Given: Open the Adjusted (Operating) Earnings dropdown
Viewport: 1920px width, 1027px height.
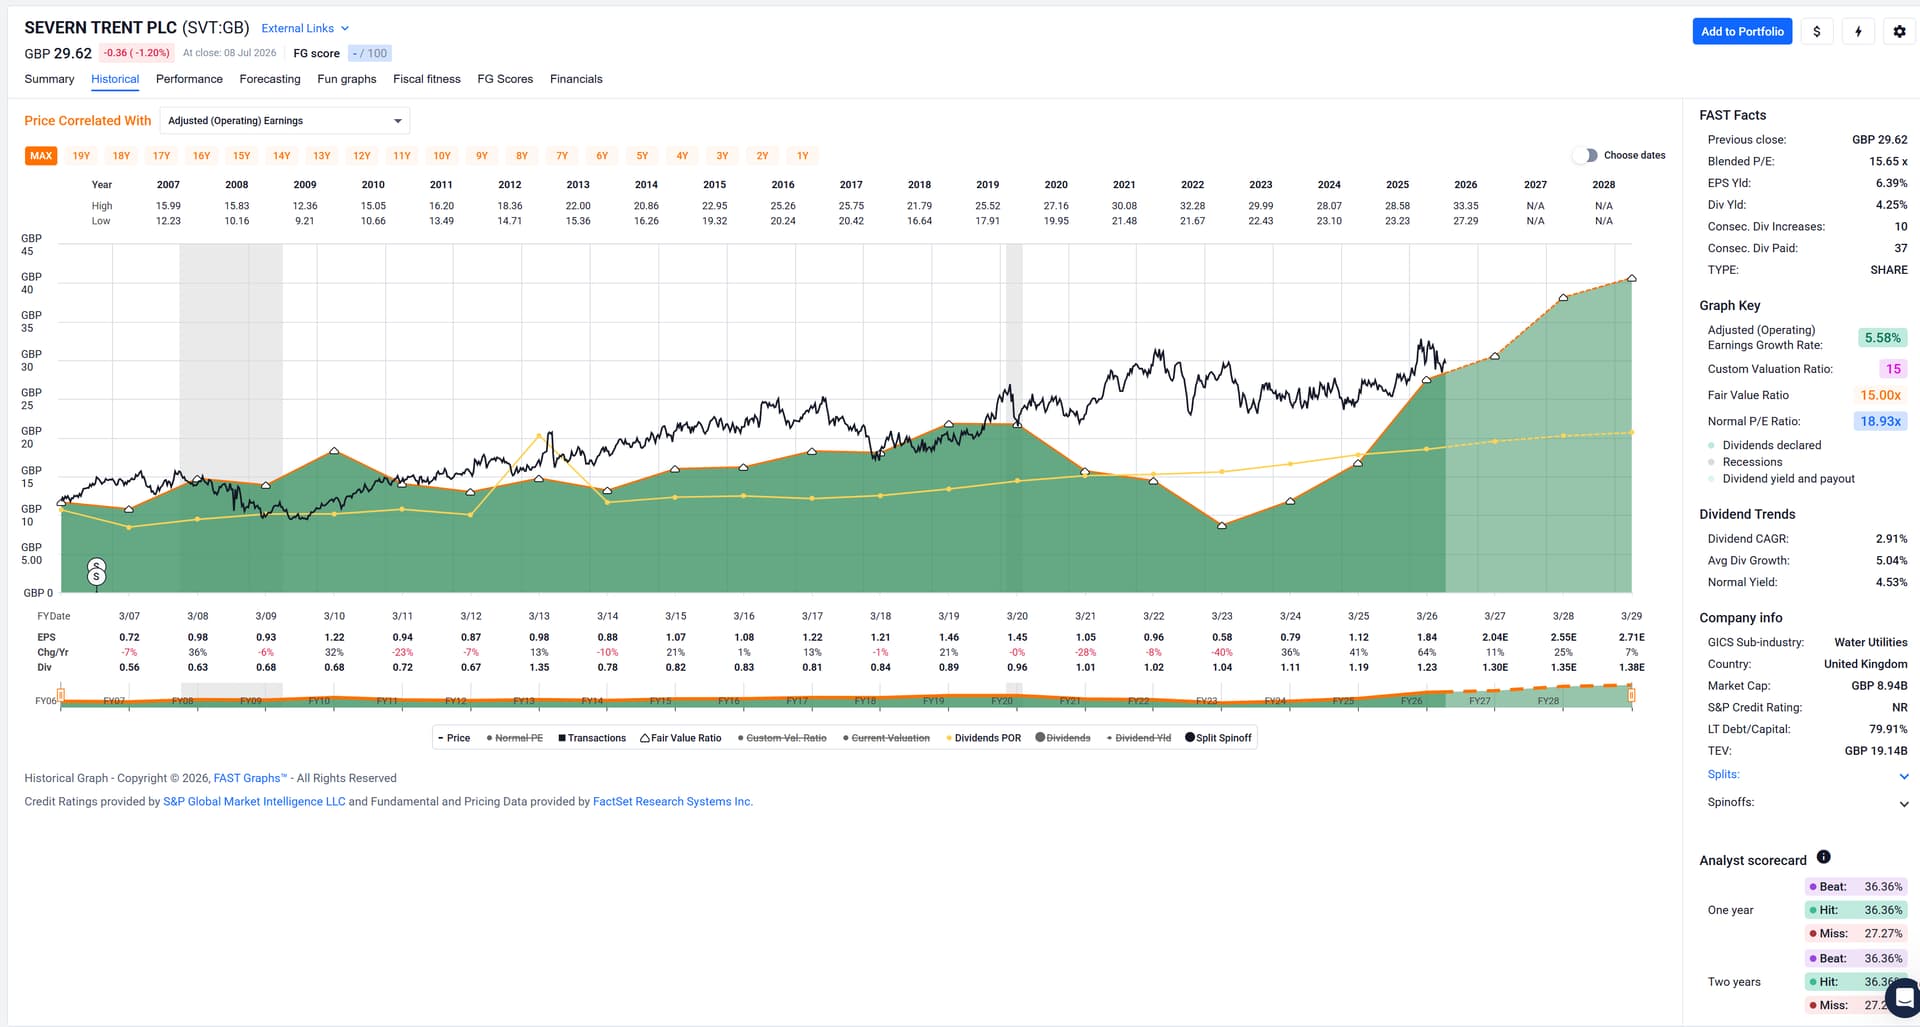Looking at the screenshot, I should tap(285, 121).
